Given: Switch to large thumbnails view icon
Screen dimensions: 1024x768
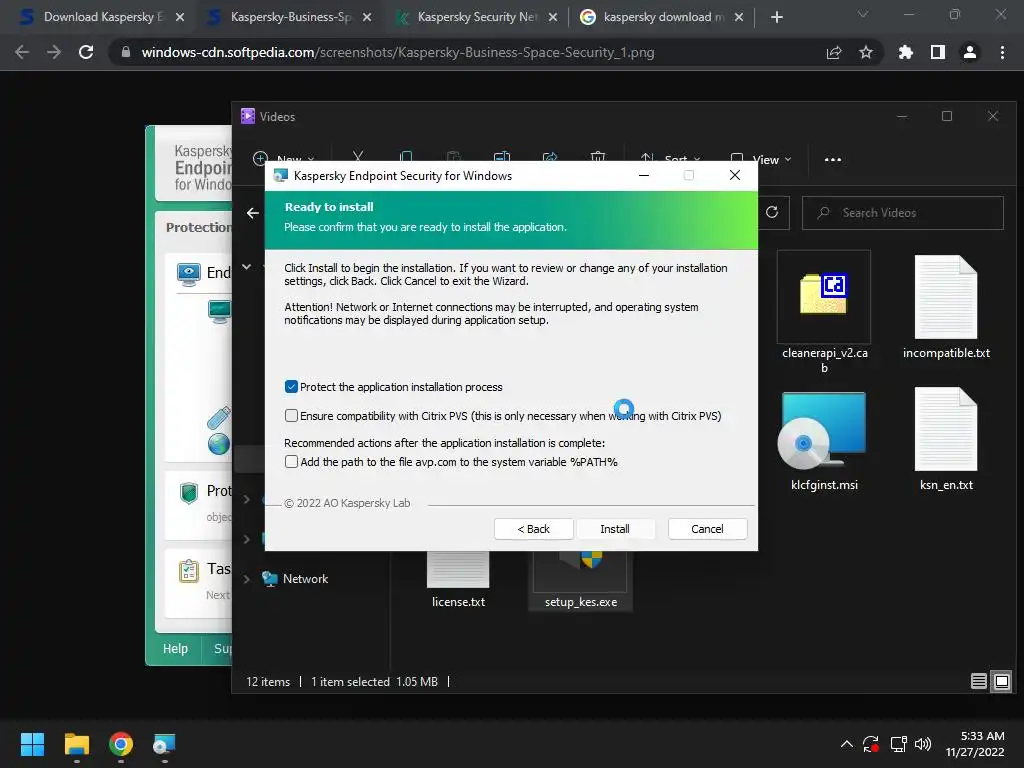Looking at the screenshot, I should [1001, 681].
